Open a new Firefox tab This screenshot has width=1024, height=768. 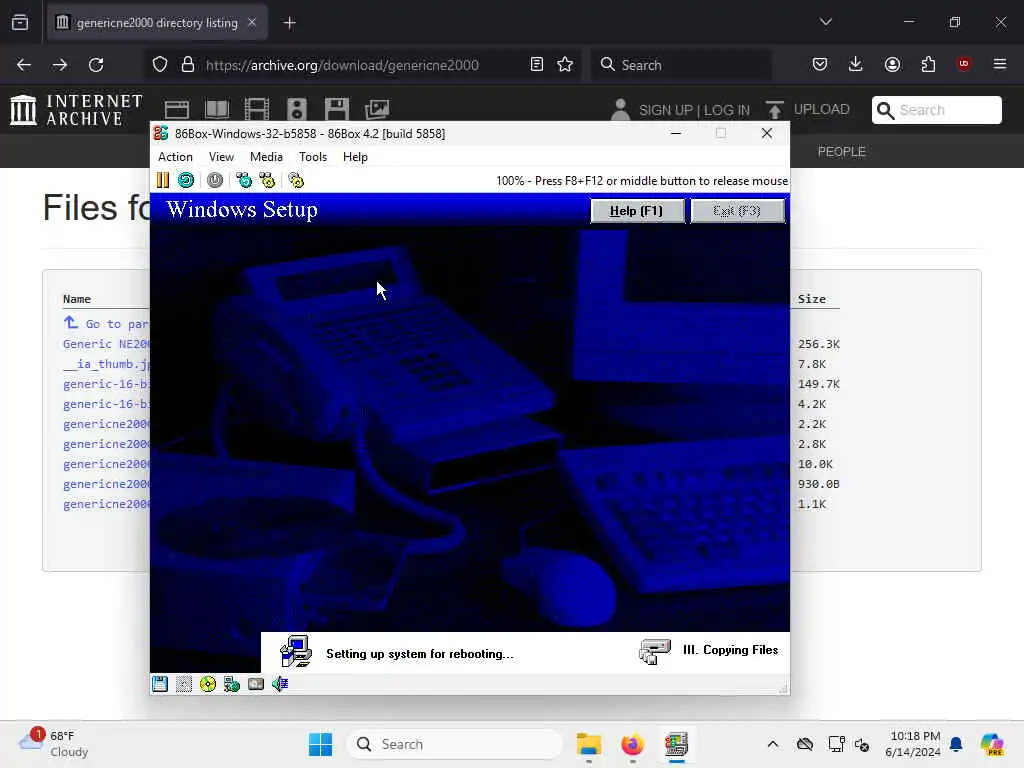tap(290, 23)
